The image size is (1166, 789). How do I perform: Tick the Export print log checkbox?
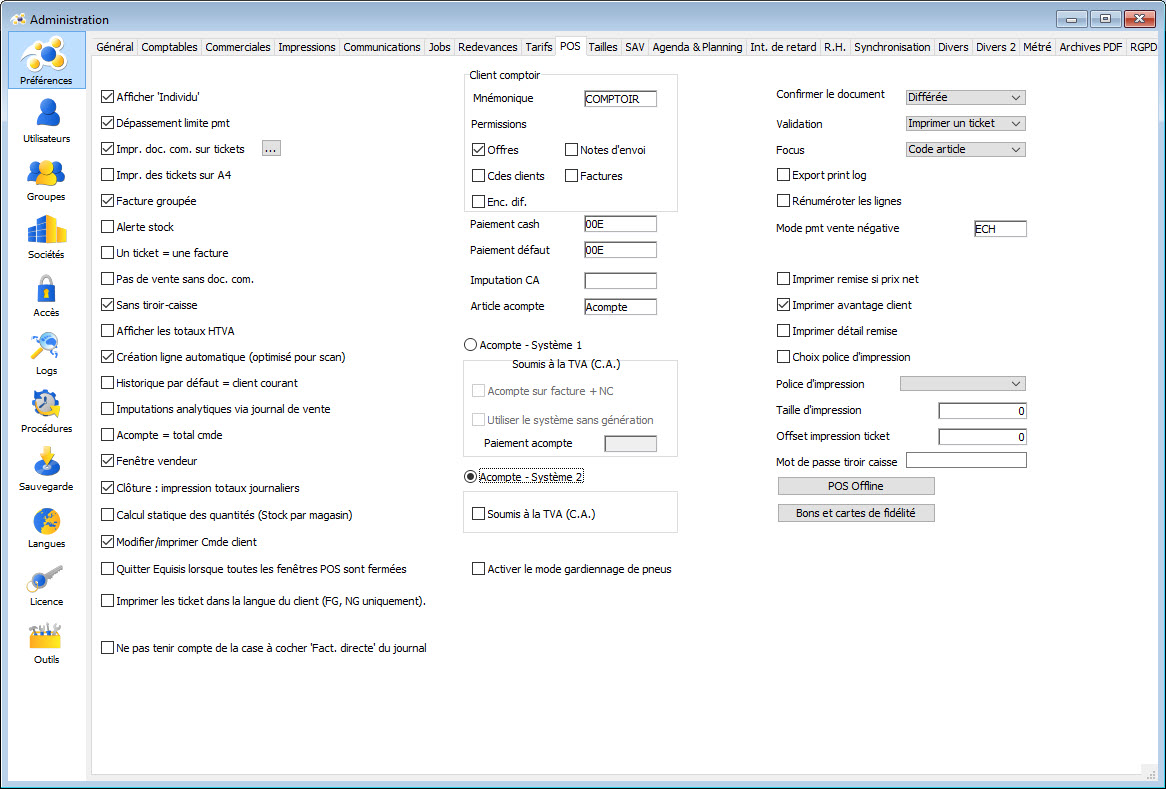click(784, 175)
